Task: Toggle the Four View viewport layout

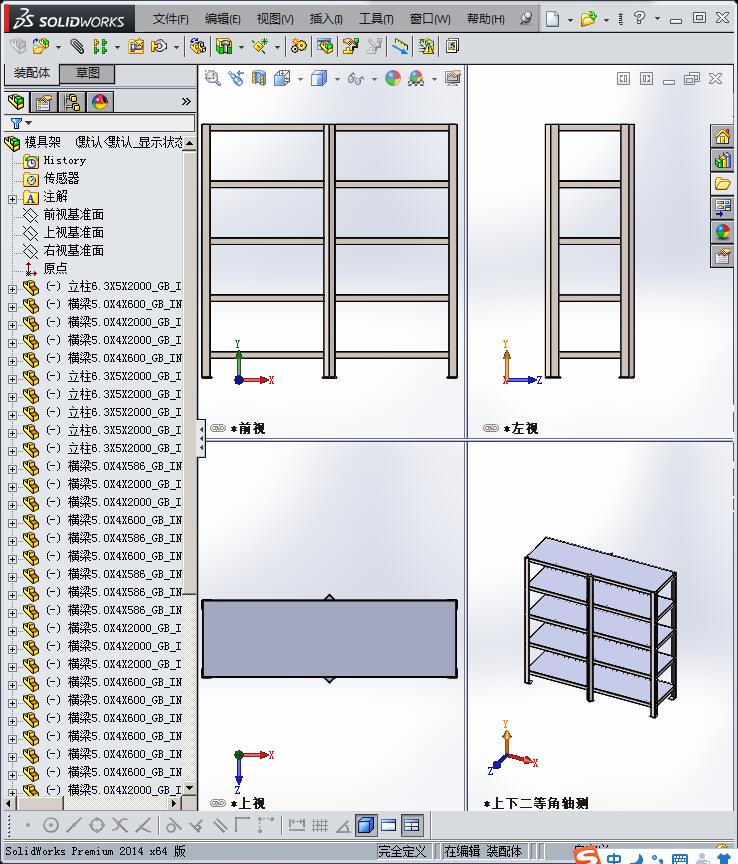Action: tap(412, 825)
